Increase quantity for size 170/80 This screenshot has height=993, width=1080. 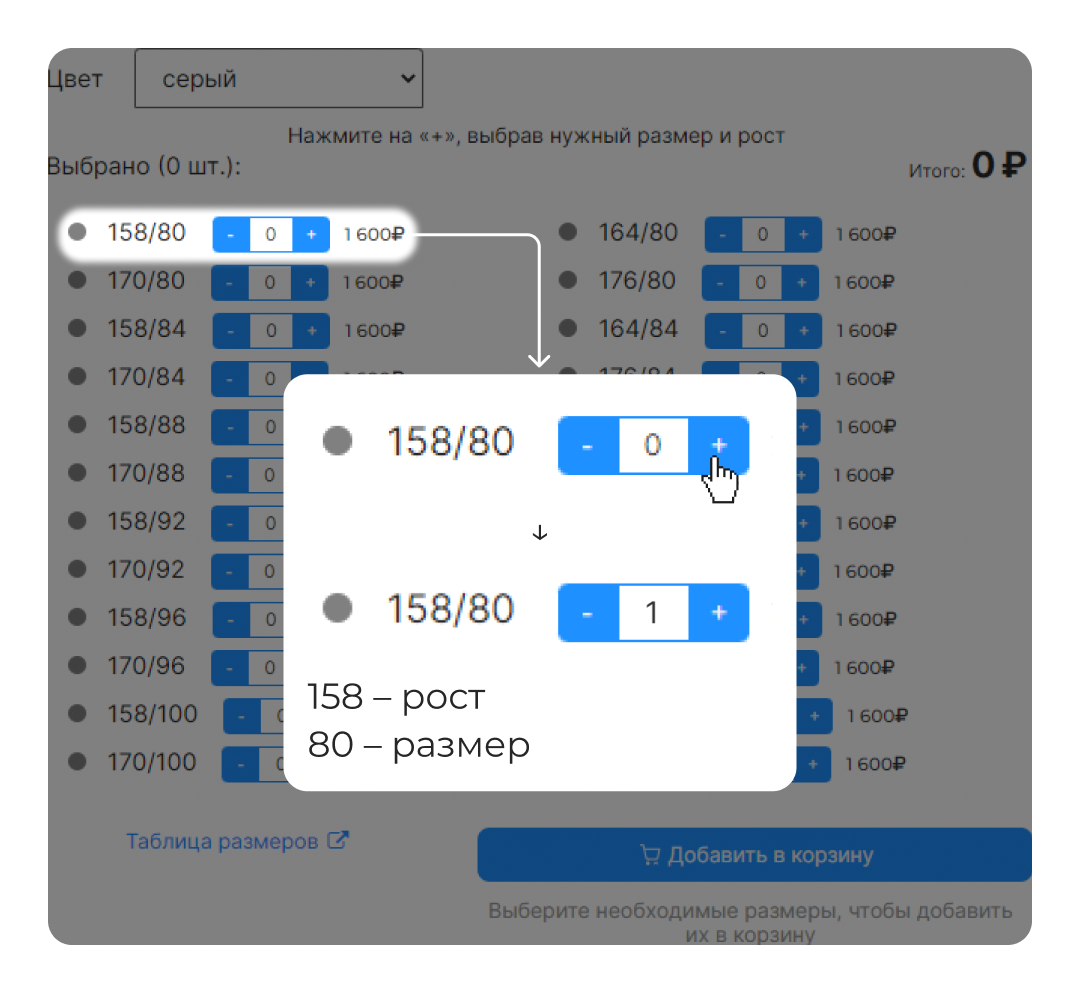coord(310,283)
